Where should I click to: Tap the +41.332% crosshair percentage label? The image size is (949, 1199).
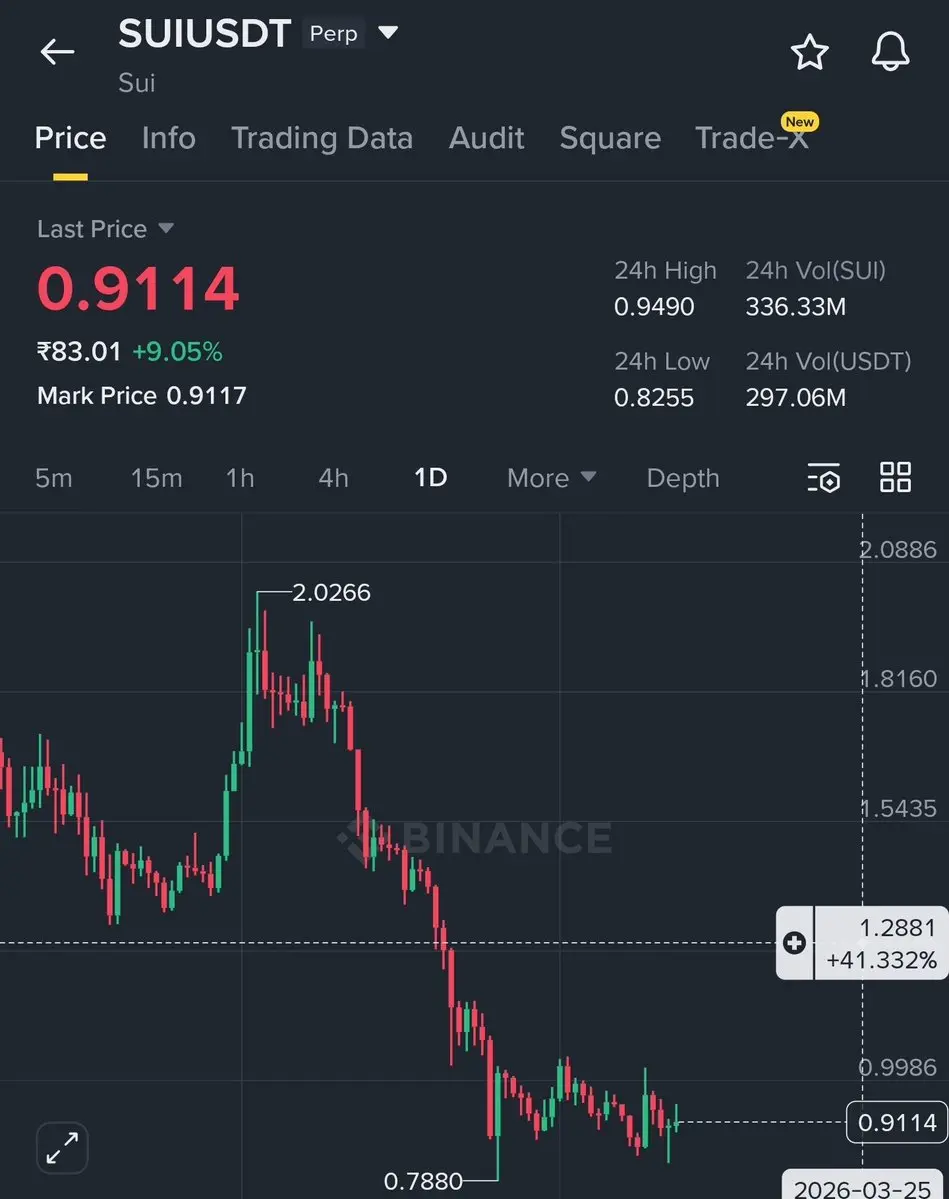pos(882,960)
